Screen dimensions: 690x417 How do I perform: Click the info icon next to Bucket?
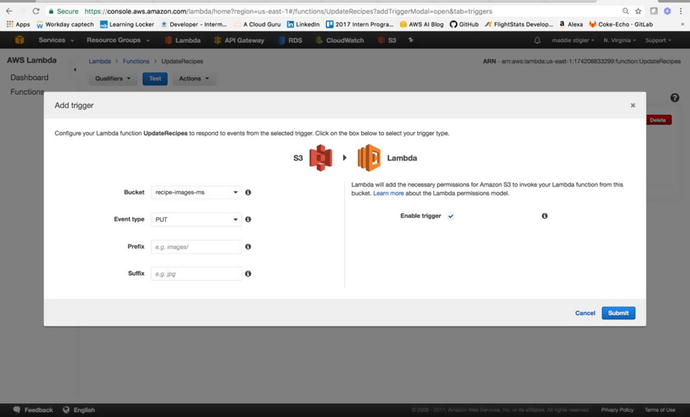point(248,192)
